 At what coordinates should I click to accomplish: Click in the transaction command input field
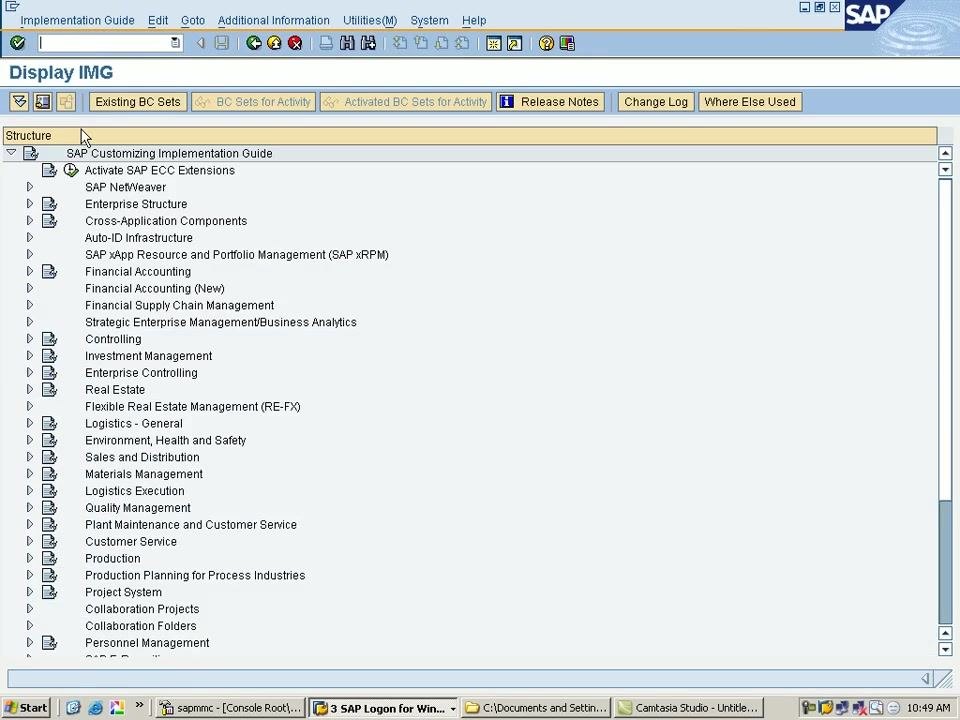click(x=103, y=43)
